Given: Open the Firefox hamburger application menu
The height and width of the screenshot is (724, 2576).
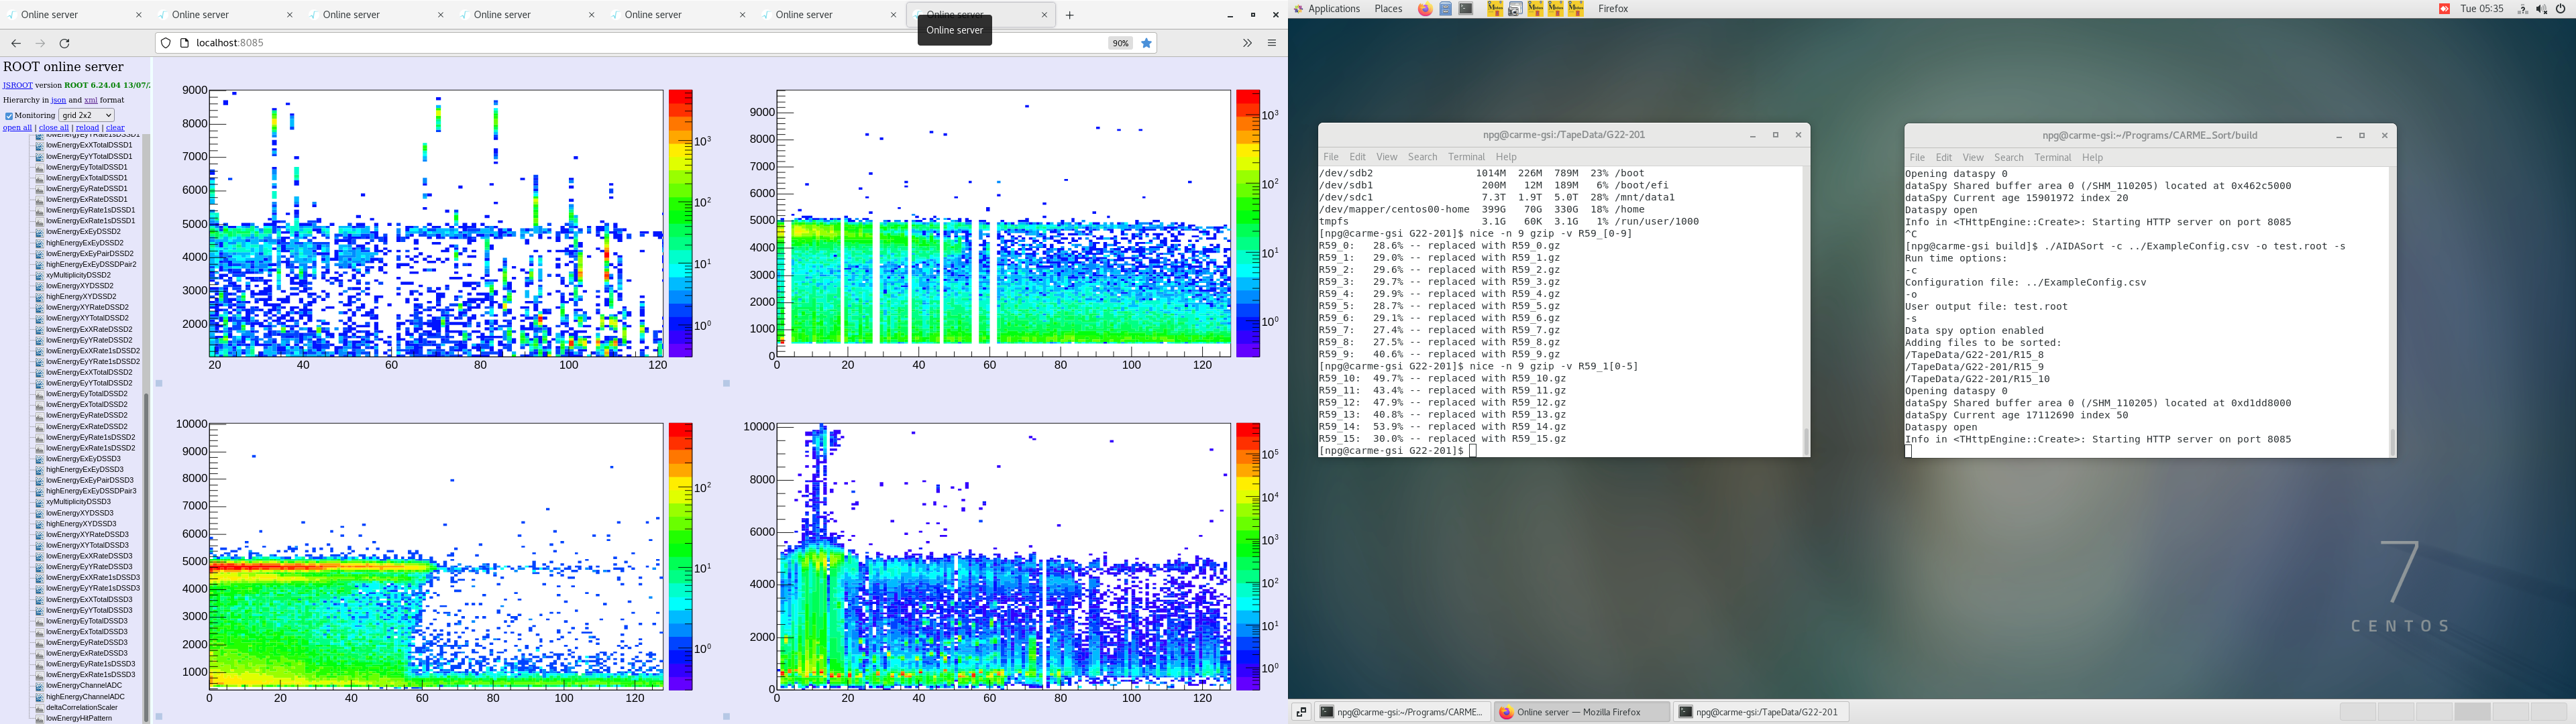Looking at the screenshot, I should (x=1272, y=43).
